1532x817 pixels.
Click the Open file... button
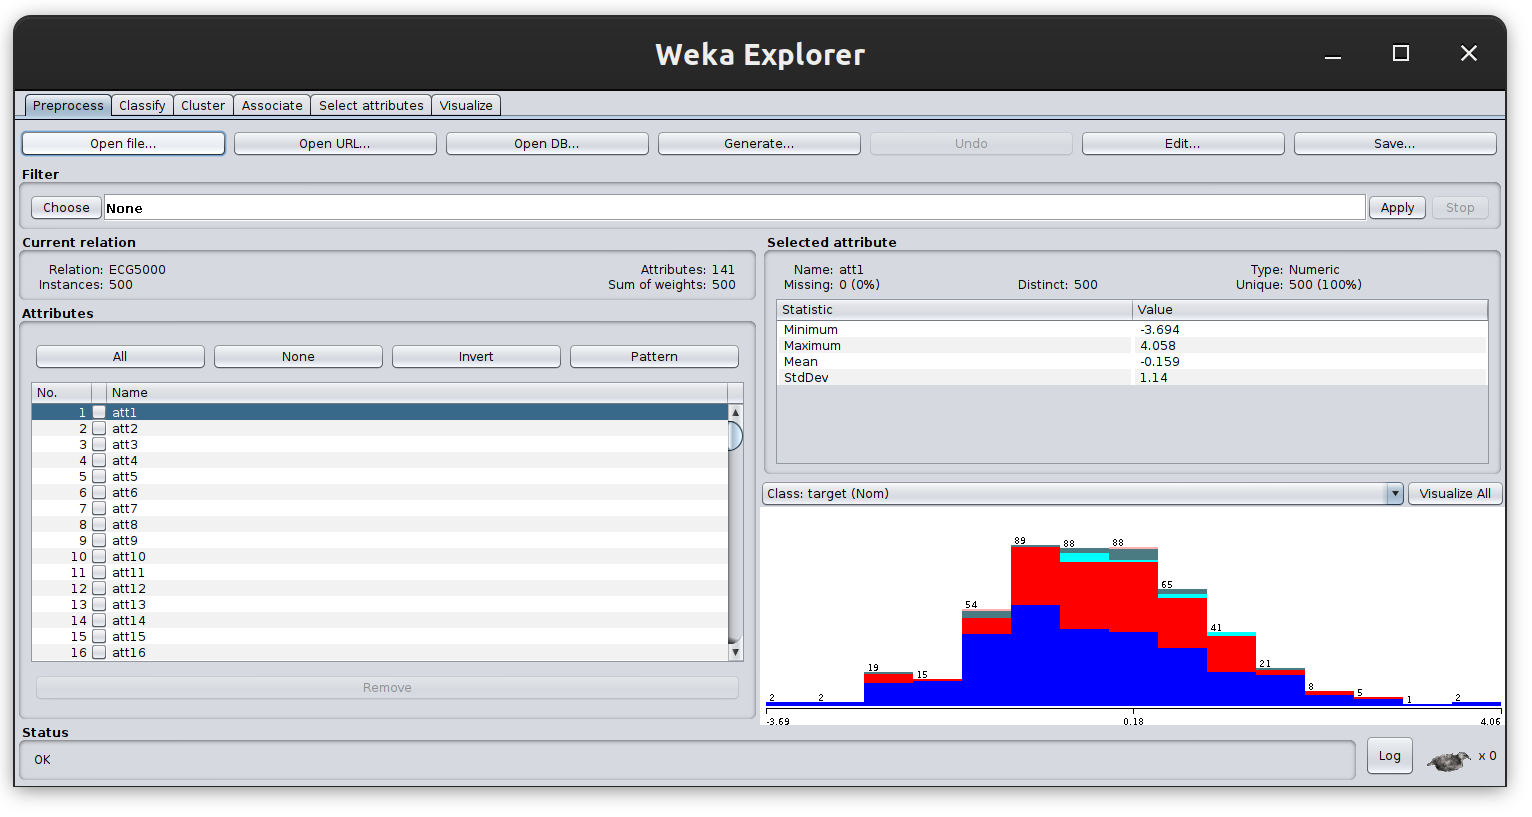[x=123, y=143]
